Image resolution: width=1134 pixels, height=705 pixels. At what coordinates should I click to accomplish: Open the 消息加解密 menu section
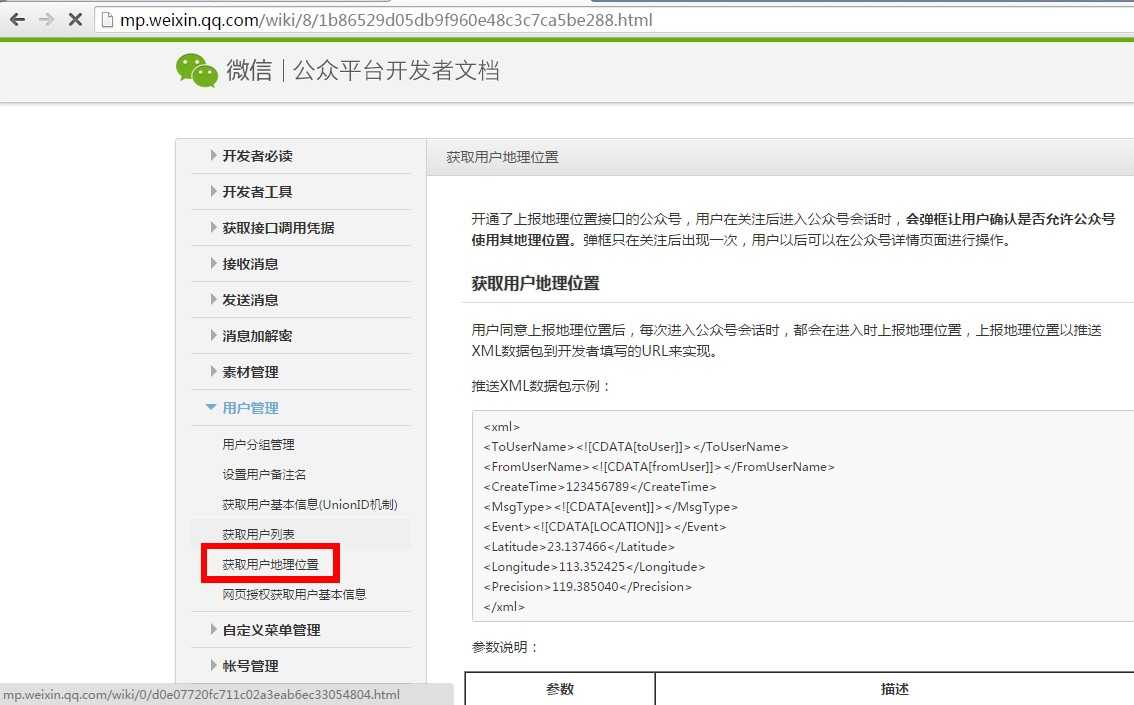[257, 336]
